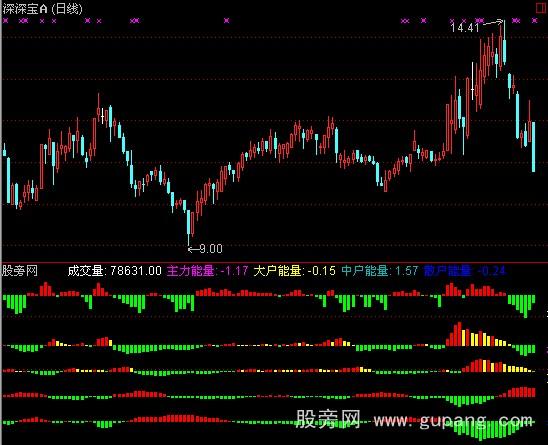Viewport: 548px width, 445px height.
Task: Click the 股旁网 indicator name label
Action: click(x=20, y=271)
